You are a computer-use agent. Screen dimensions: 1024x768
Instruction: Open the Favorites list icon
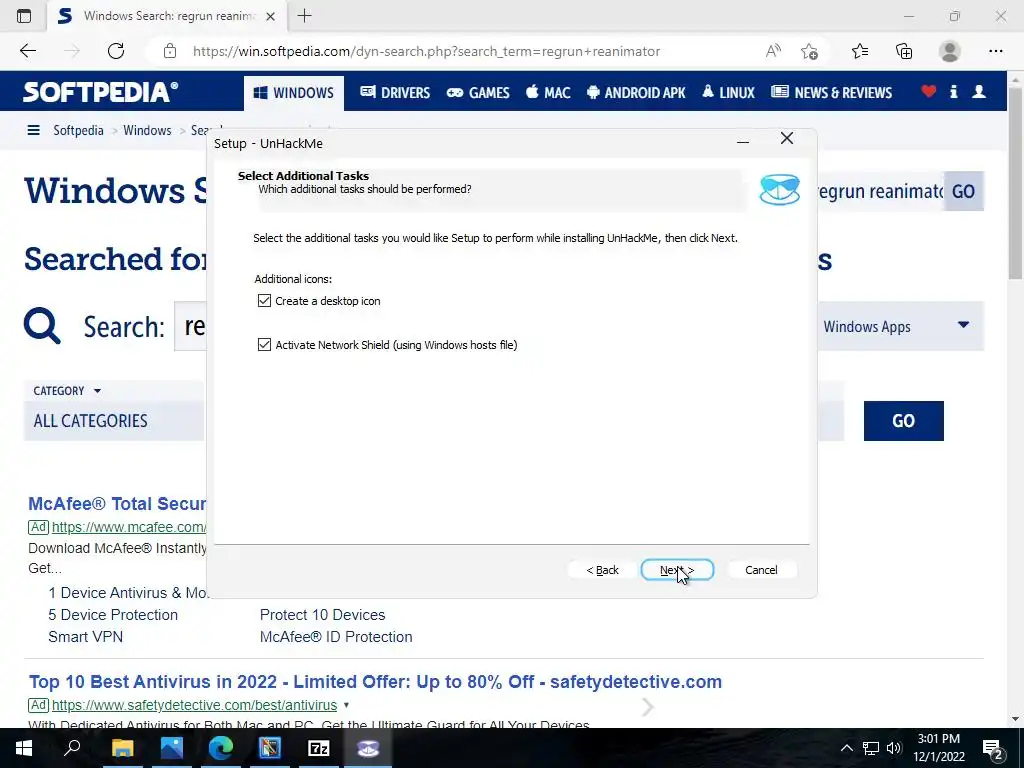[860, 51]
